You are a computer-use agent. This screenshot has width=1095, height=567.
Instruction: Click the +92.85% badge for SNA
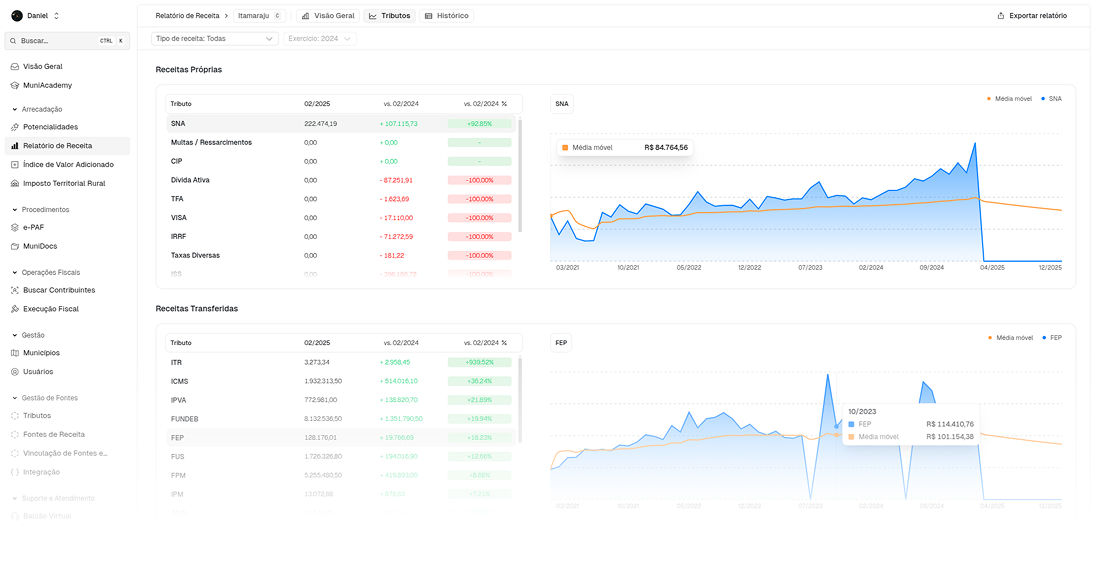479,124
